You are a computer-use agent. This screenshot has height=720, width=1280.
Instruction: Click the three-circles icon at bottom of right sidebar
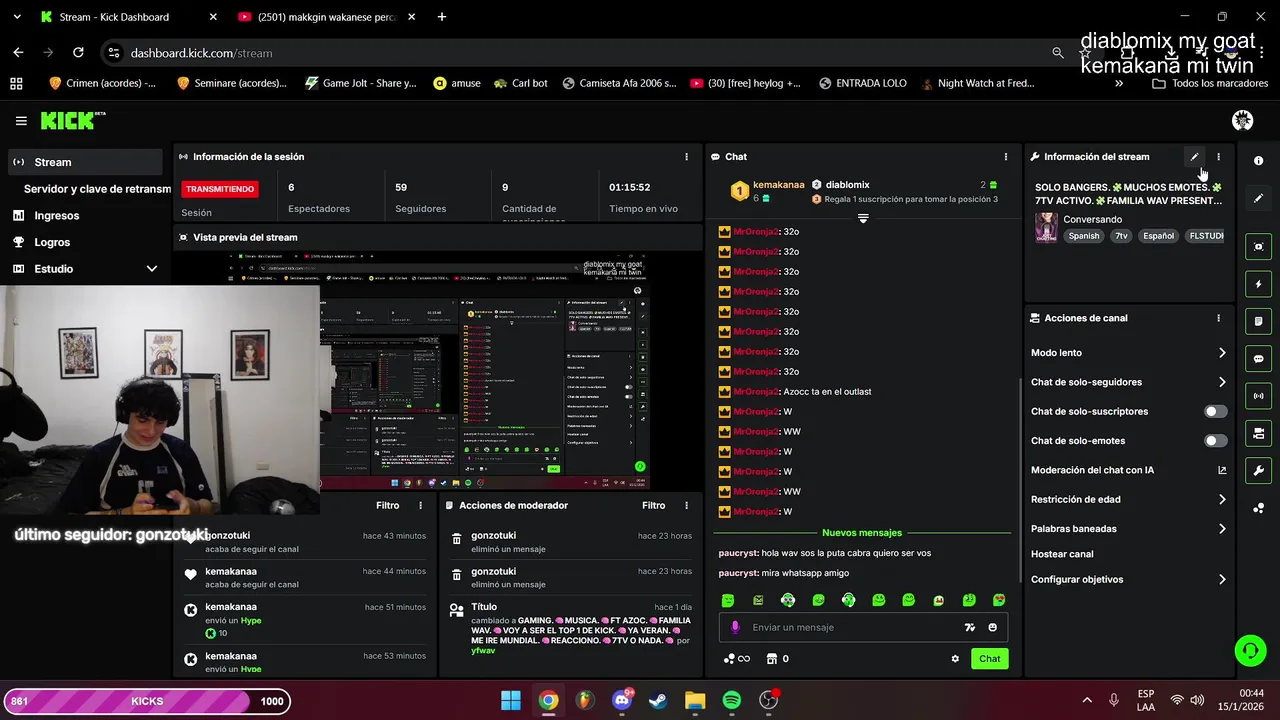pyautogui.click(x=1258, y=508)
